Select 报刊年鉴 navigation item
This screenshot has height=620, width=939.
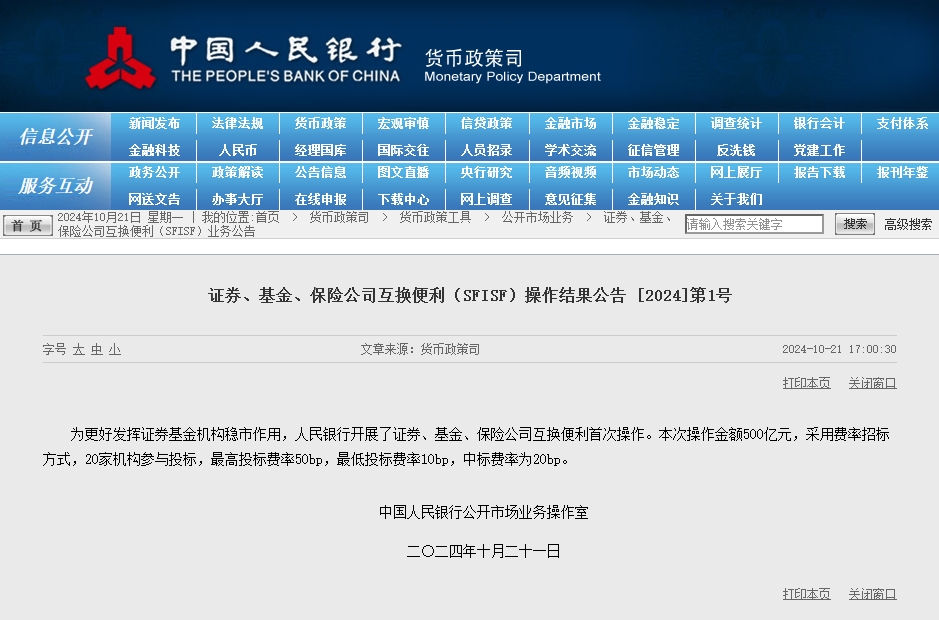(902, 173)
